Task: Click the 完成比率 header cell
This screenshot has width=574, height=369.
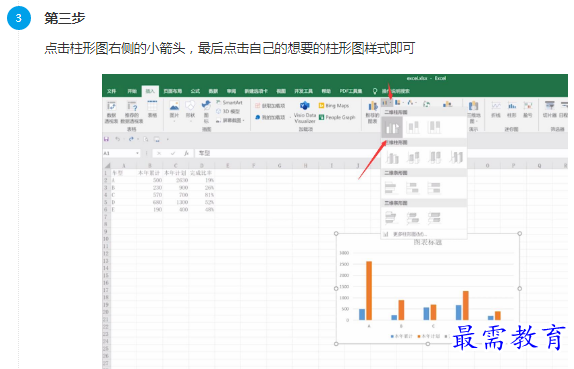Action: pos(202,173)
